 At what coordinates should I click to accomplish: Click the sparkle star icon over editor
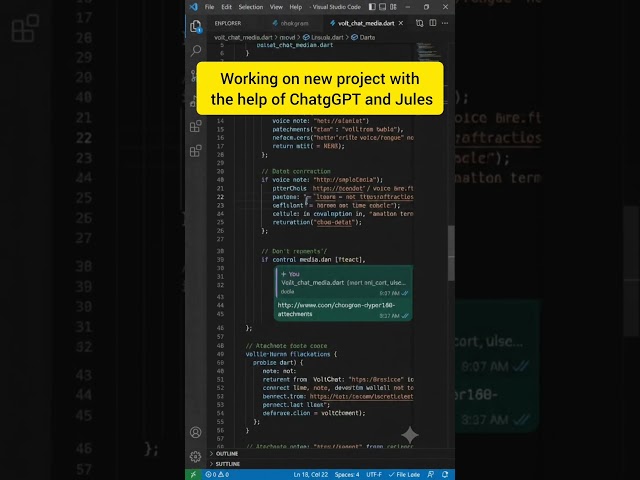(410, 435)
